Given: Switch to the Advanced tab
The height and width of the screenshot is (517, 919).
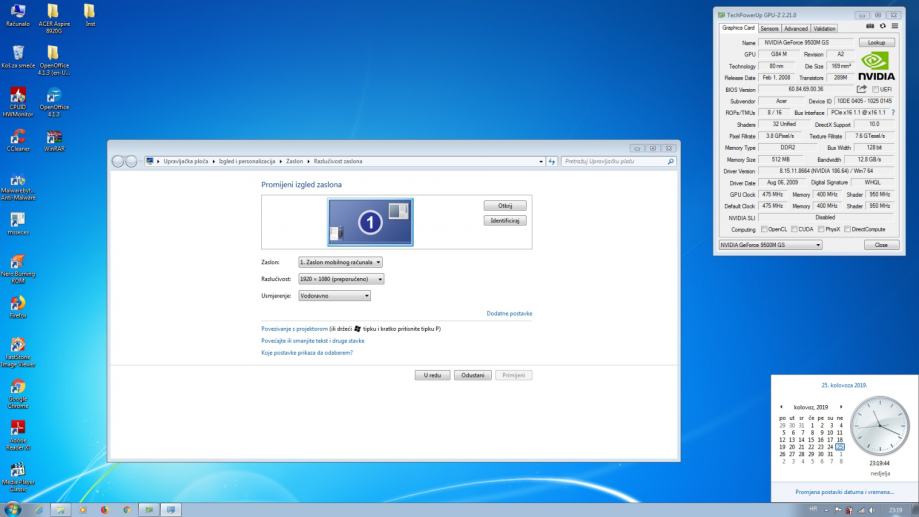Looking at the screenshot, I should 796,28.
